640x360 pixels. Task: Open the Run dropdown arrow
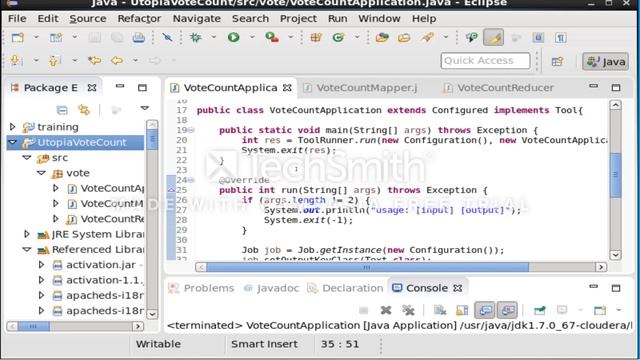tap(252, 38)
